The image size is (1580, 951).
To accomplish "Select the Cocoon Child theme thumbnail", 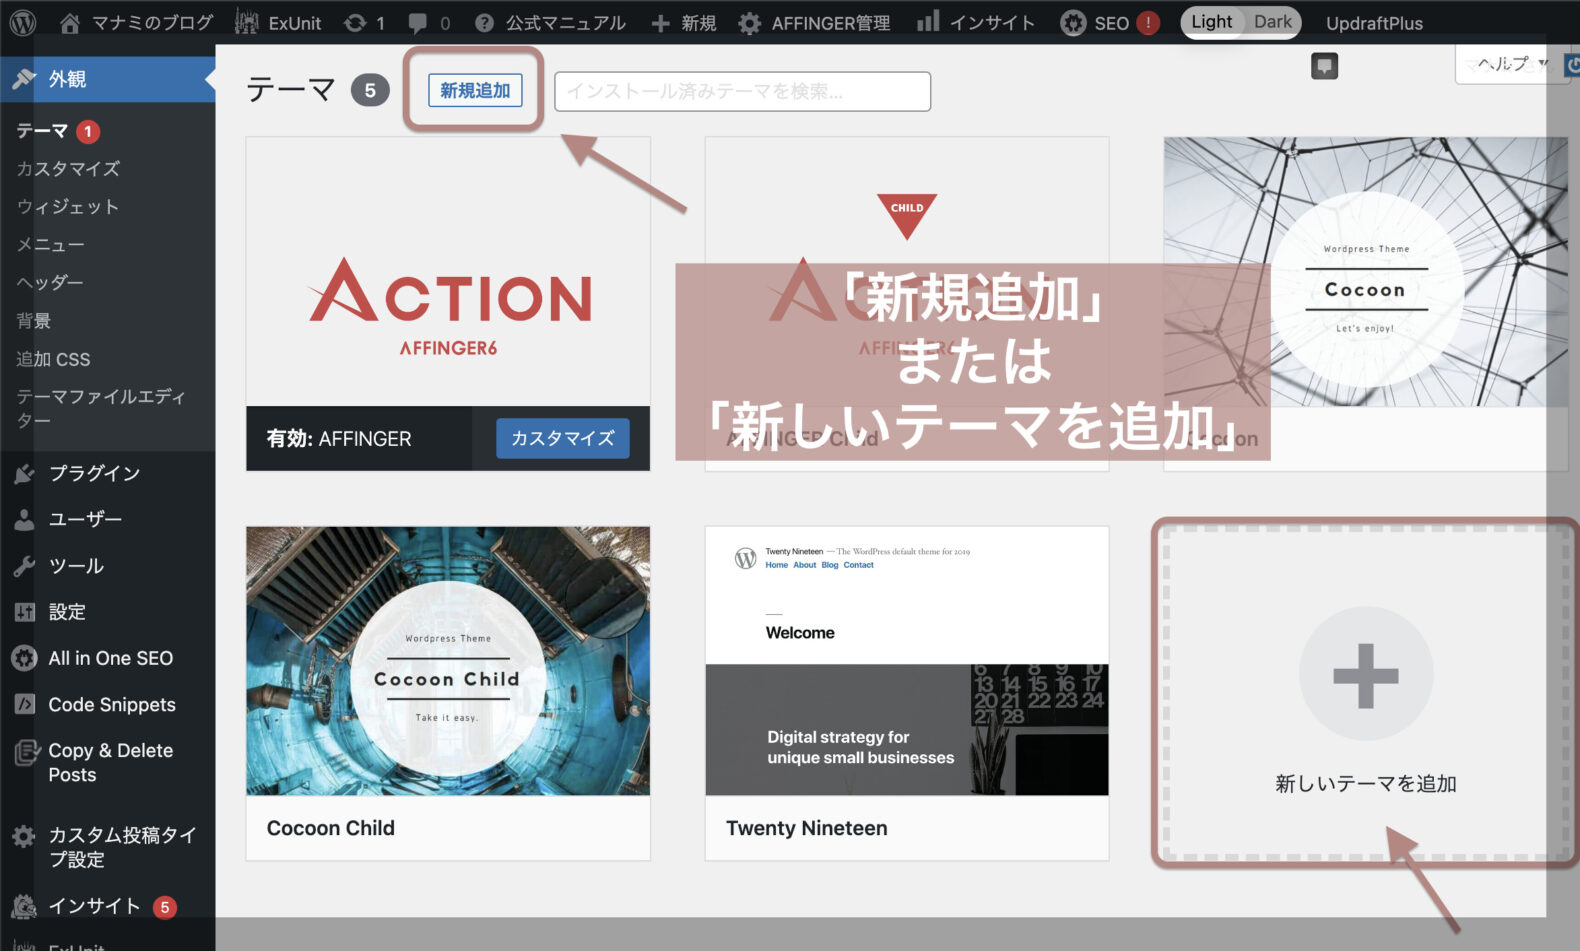I will pyautogui.click(x=448, y=661).
